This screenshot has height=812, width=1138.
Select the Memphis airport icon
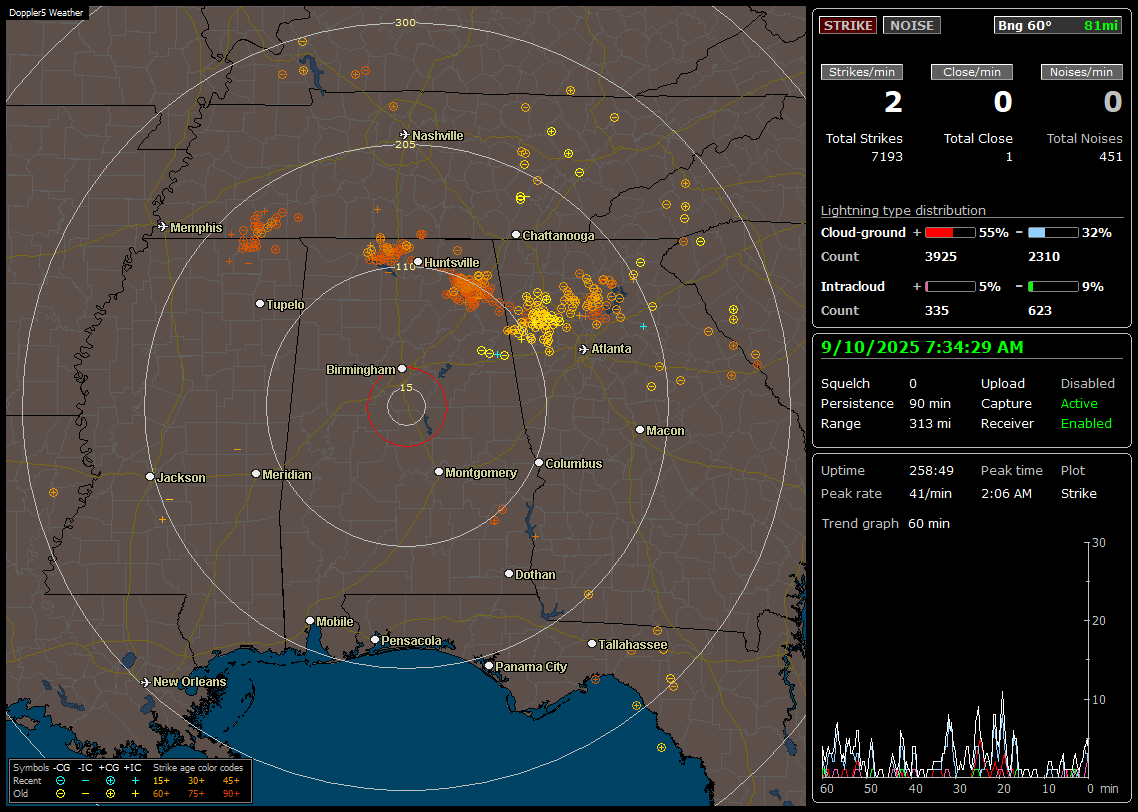click(x=163, y=227)
